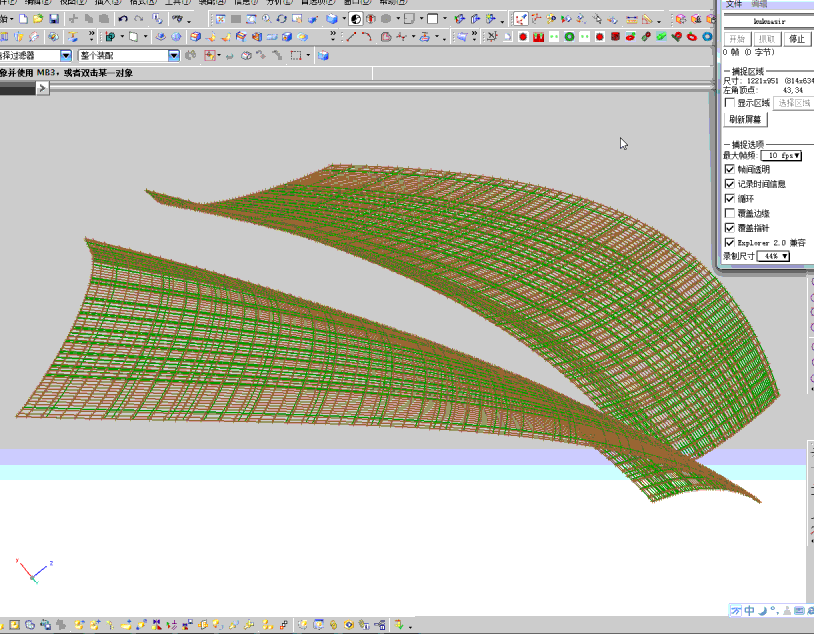Undo the last action
Viewport: 814px width, 634px height.
[x=123, y=19]
